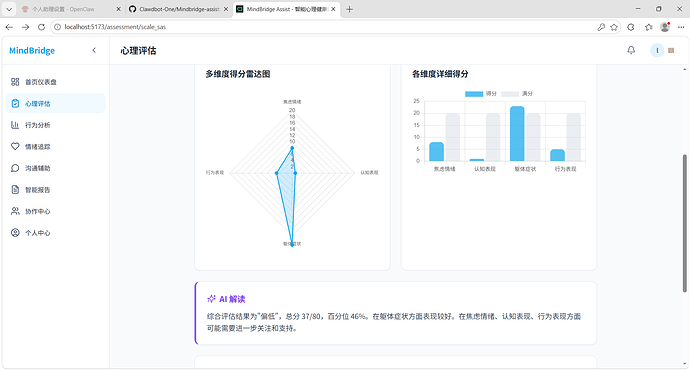690x370 pixels.
Task: Click the 心理评估 page title
Action: (x=138, y=51)
